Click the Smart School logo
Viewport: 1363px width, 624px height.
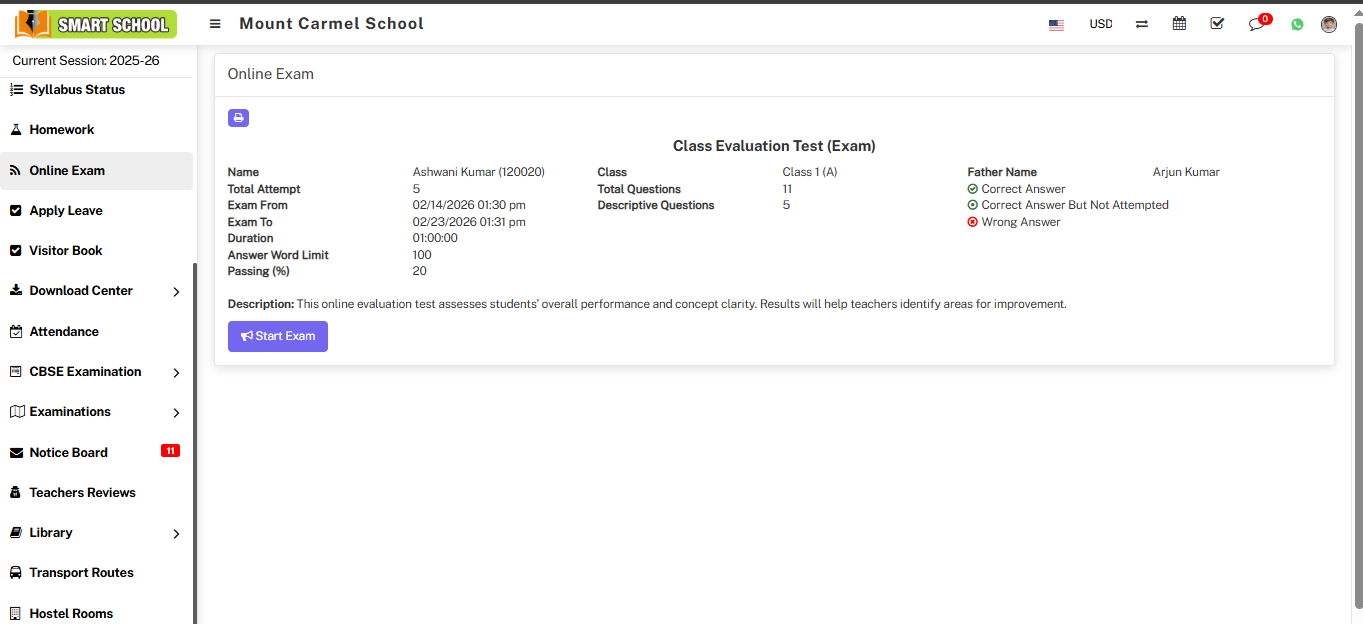click(x=95, y=23)
